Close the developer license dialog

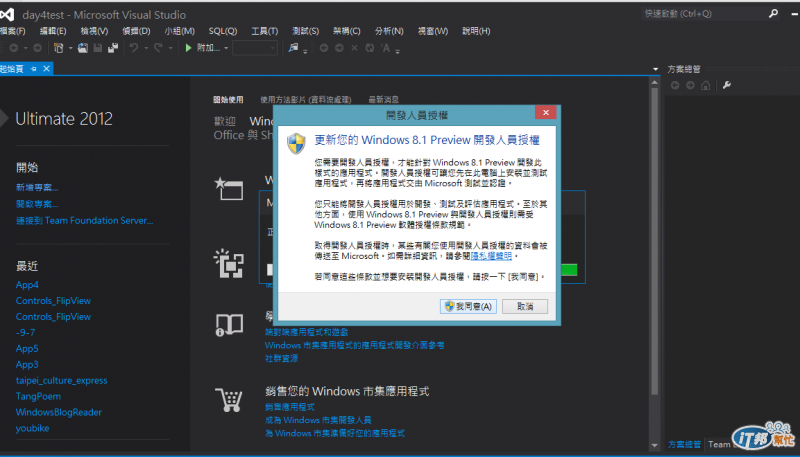click(x=545, y=113)
